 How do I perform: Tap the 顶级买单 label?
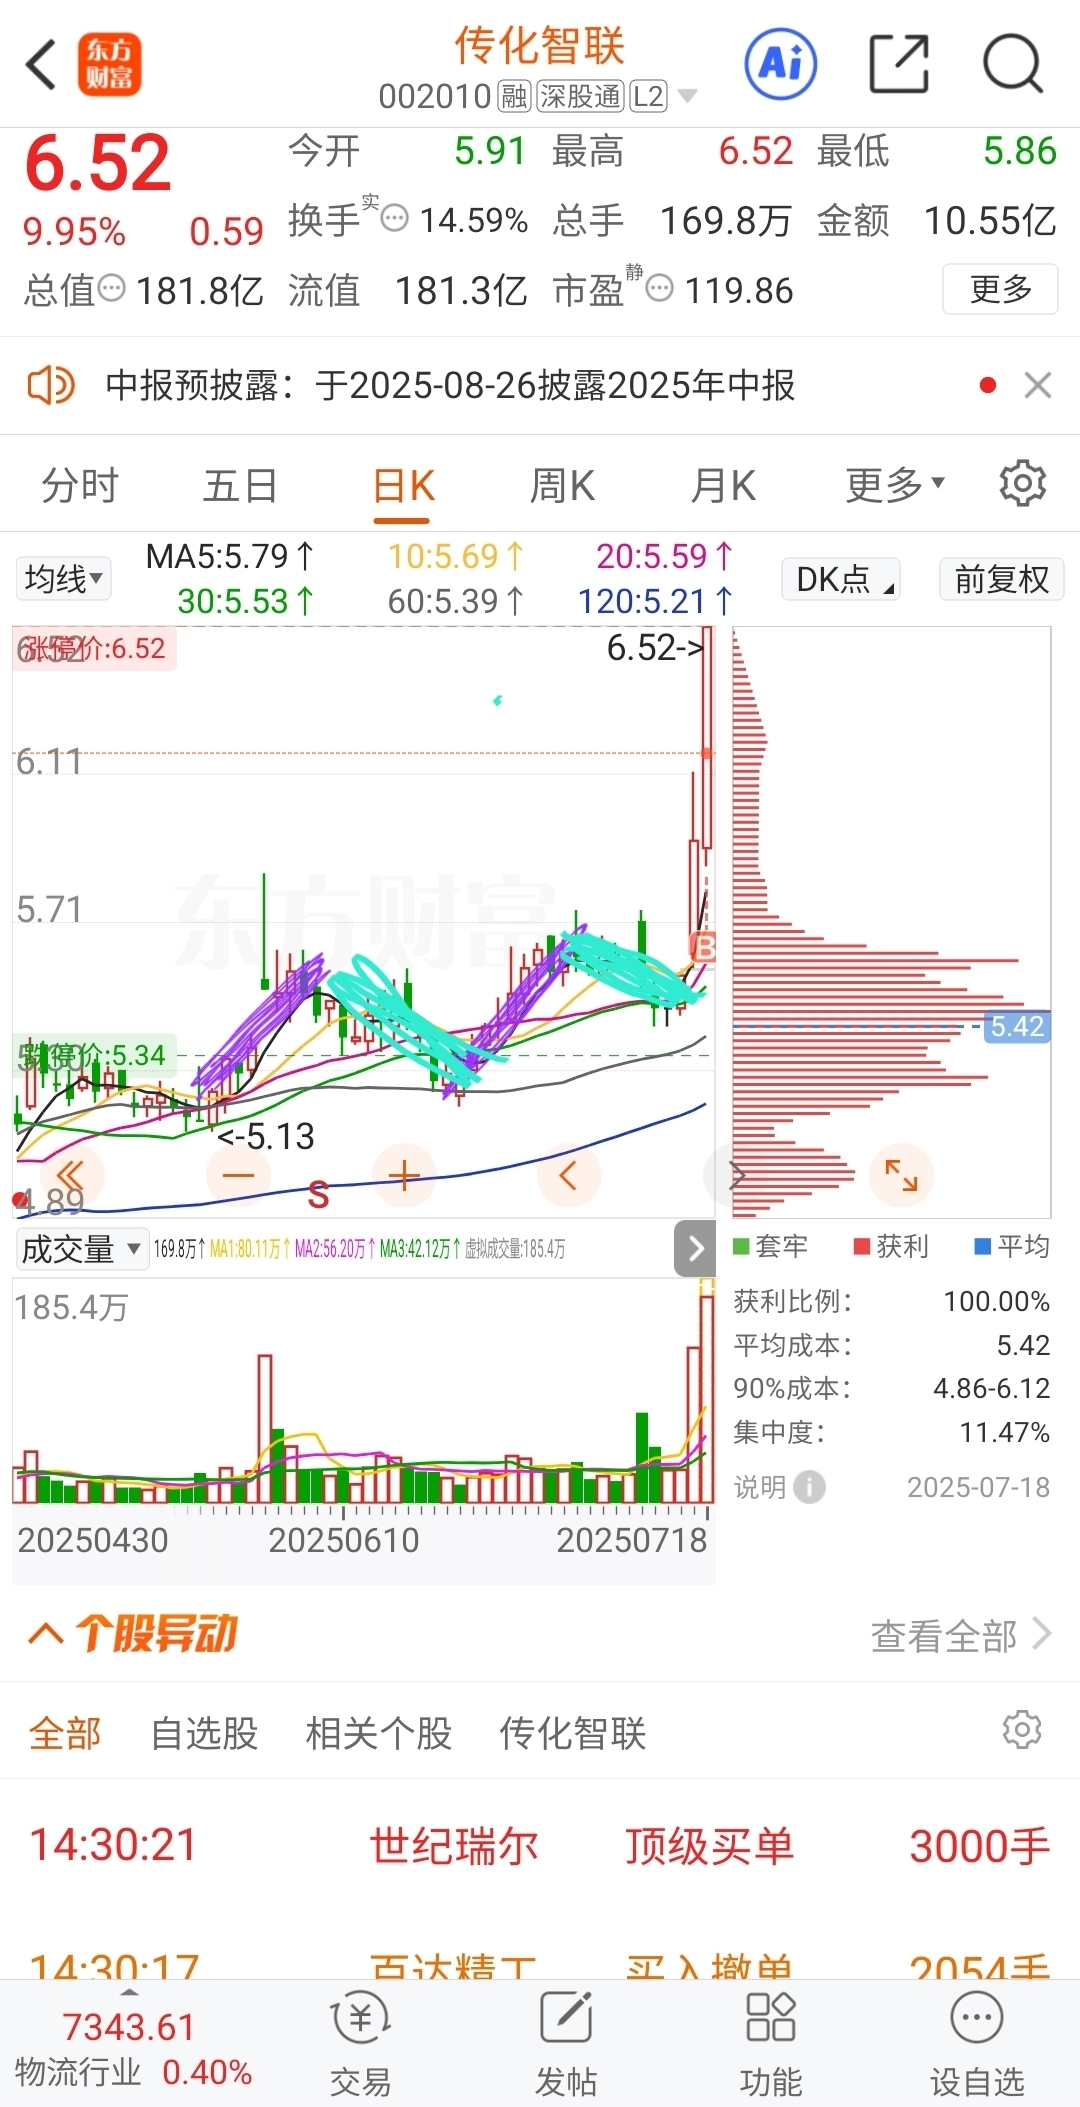point(709,1846)
